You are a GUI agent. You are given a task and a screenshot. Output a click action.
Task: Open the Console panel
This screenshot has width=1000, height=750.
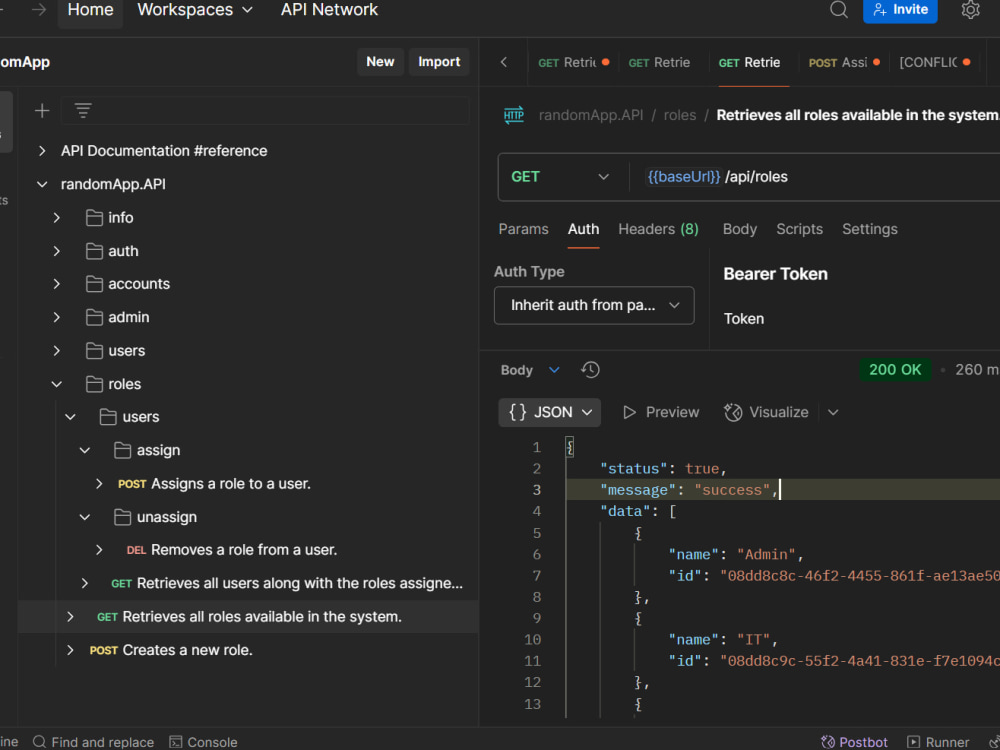coord(203,742)
